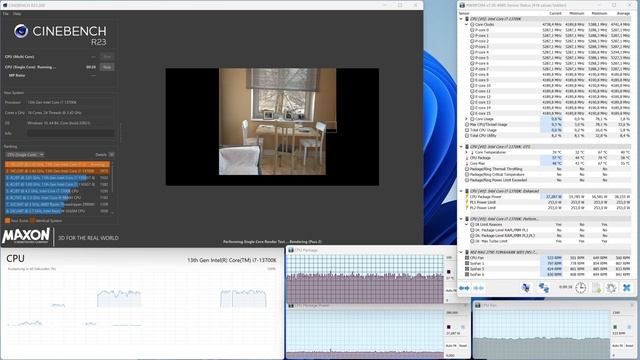Click Start button for CPU (Multi Core)
The image size is (640, 360).
[x=107, y=57]
